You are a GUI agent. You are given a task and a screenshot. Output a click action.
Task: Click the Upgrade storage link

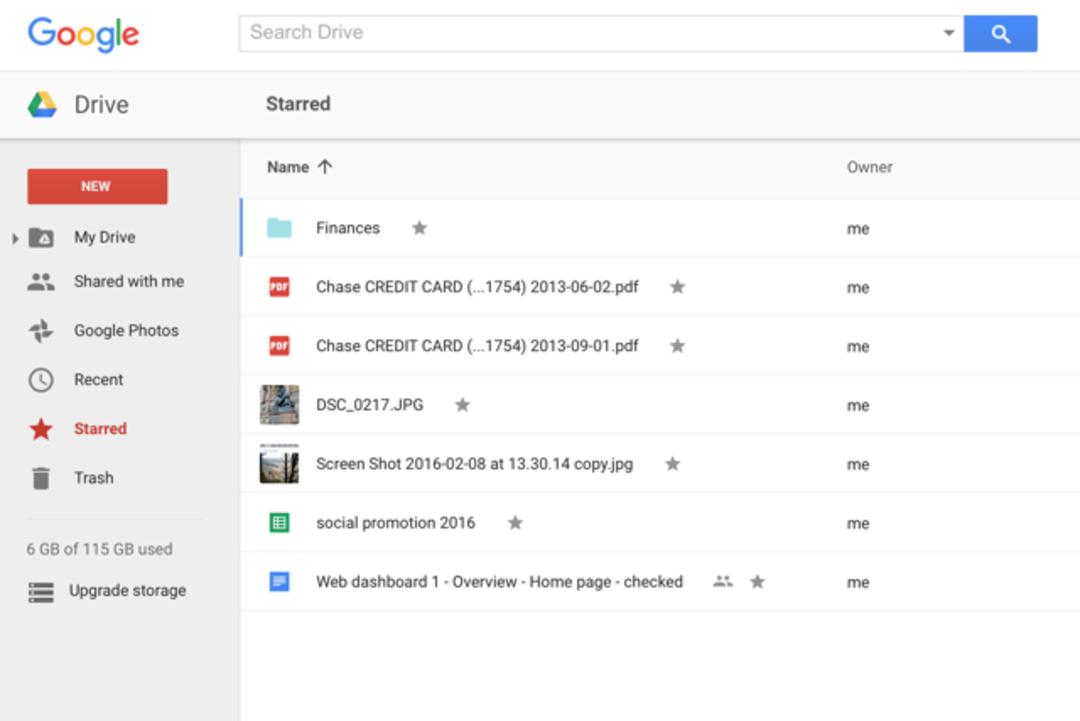127,590
